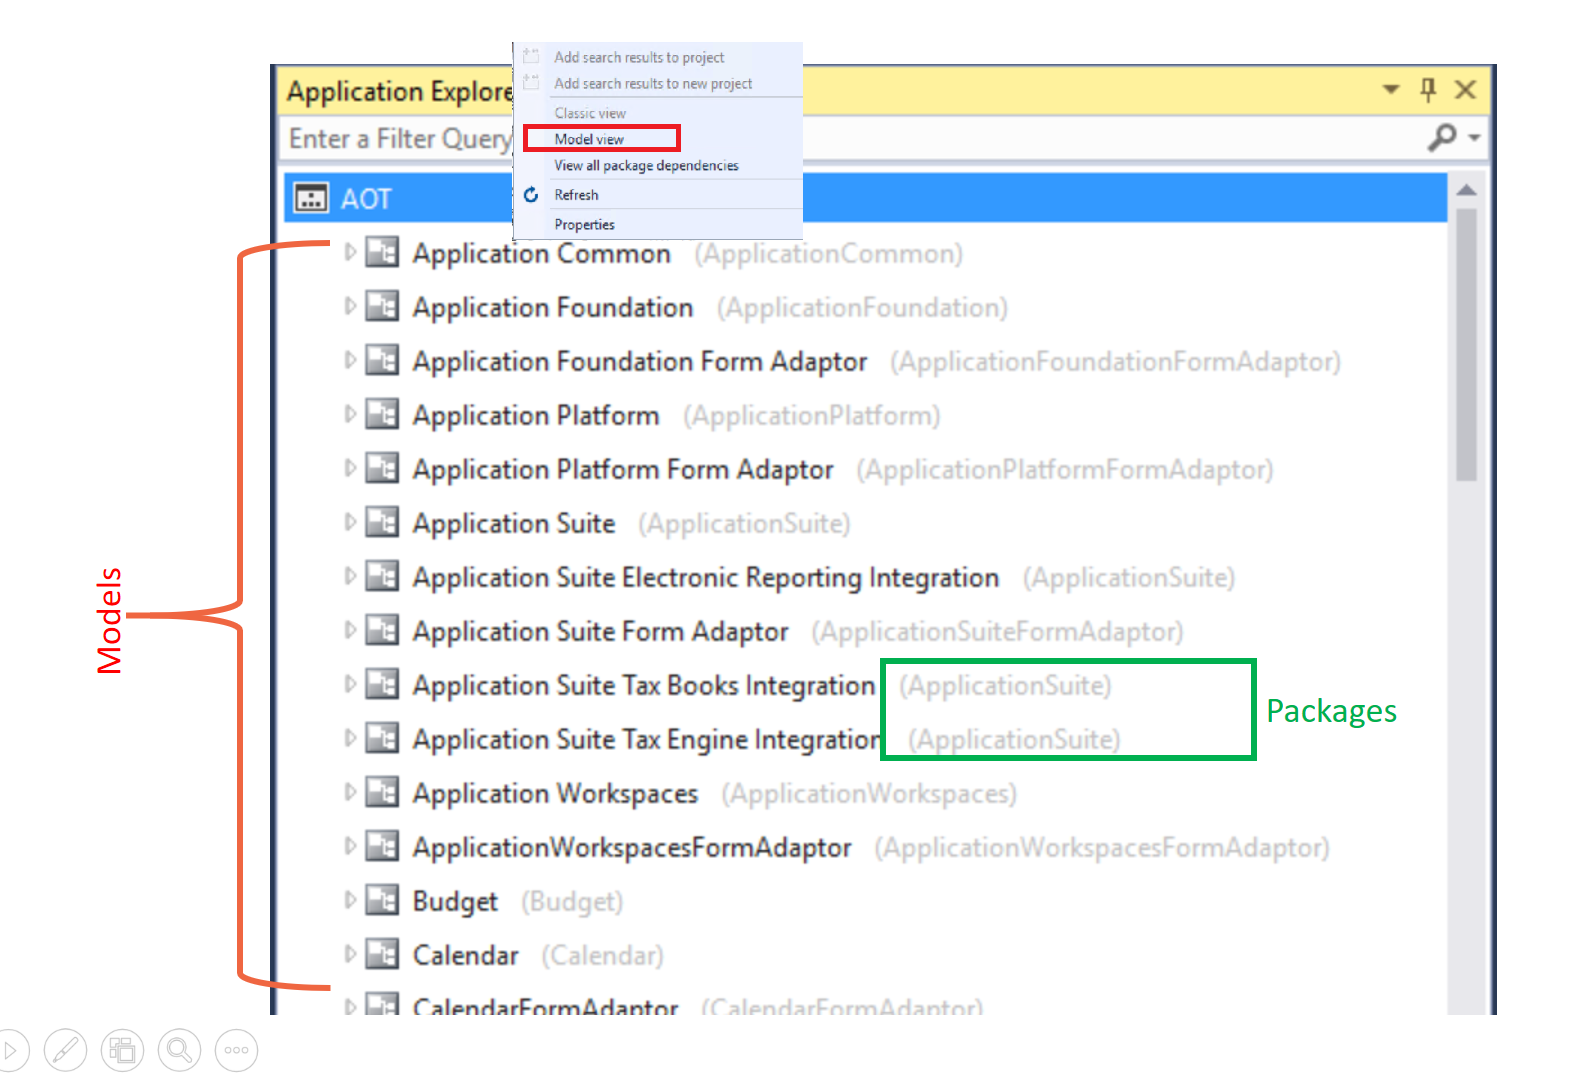Click the scrollbar up arrow

pos(1466,190)
